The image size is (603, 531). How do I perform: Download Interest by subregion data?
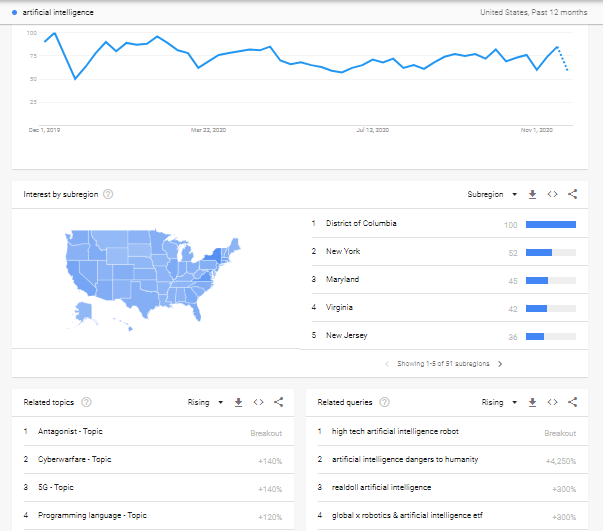532,195
